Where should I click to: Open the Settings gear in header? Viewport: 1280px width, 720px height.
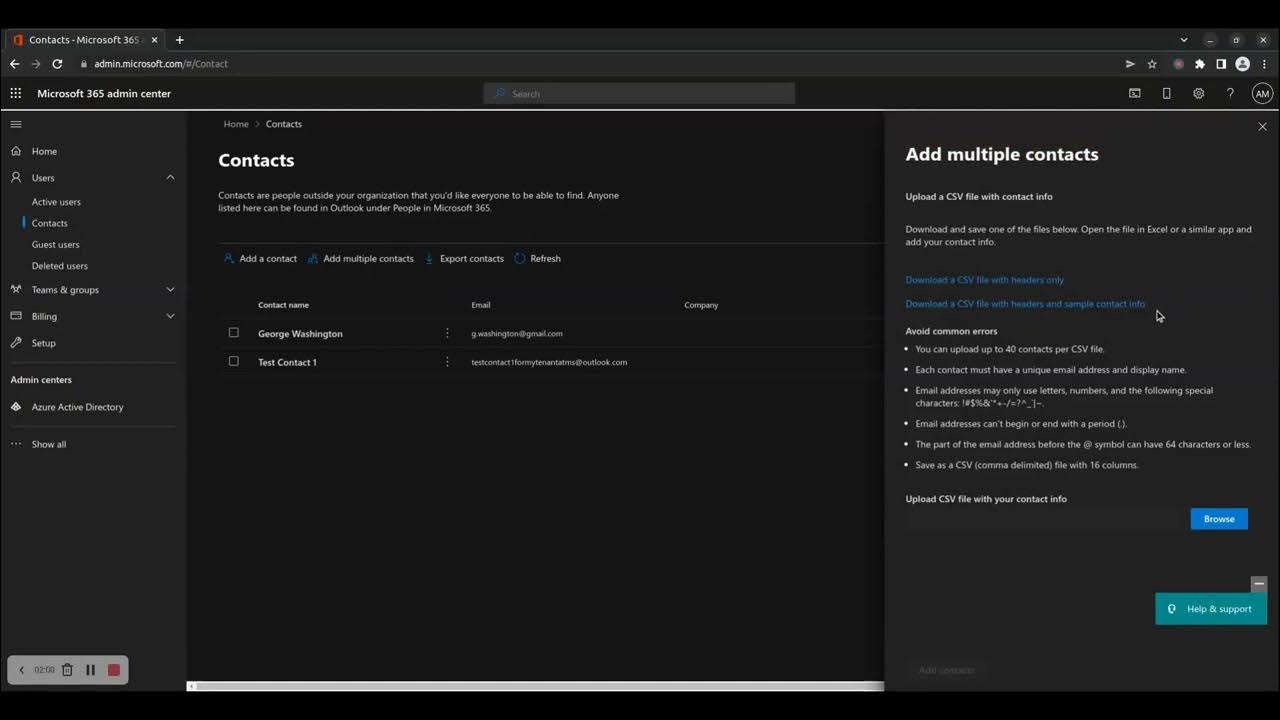1198,93
